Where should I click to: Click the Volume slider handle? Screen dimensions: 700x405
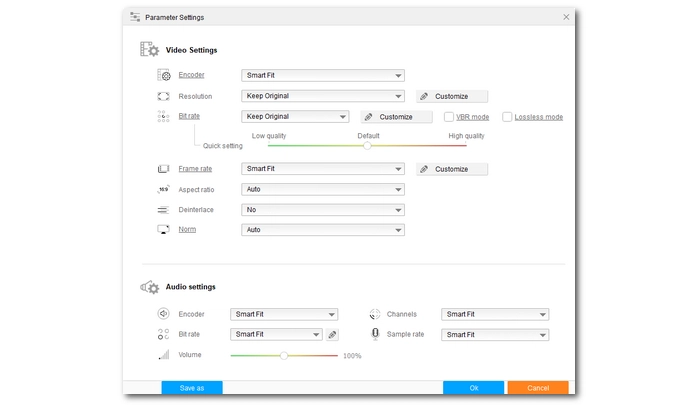click(x=284, y=355)
